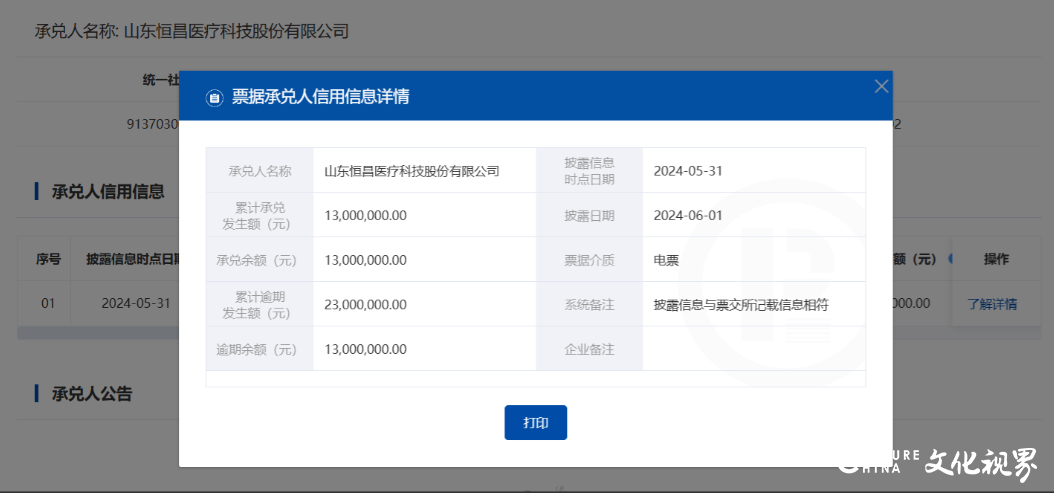Image resolution: width=1054 pixels, height=493 pixels.
Task: Click the 打印 print button
Action: coord(536,422)
